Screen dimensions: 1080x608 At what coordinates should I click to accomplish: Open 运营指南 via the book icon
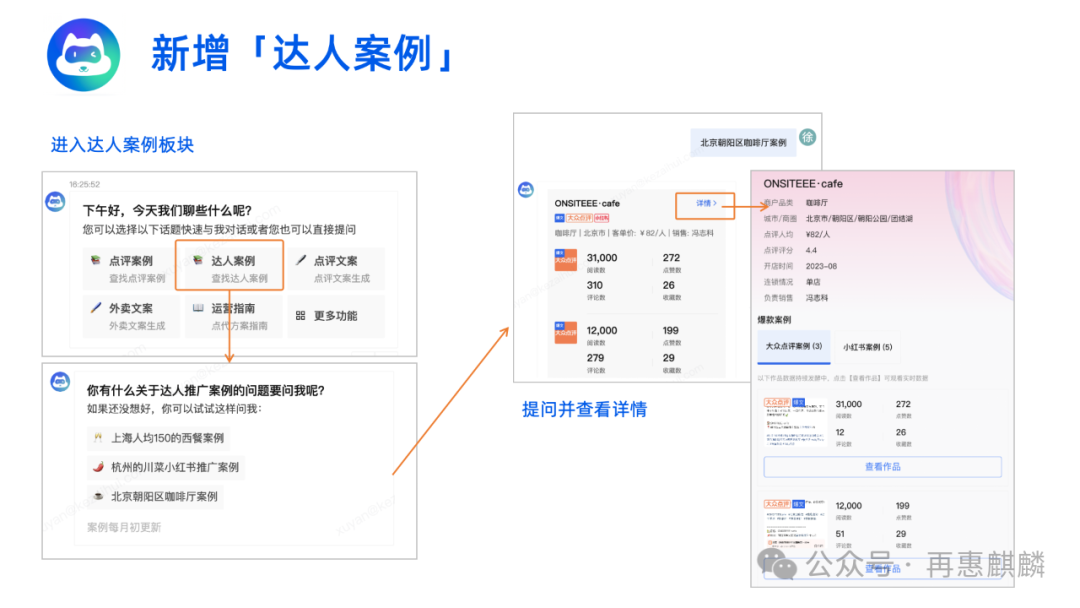tap(198, 309)
